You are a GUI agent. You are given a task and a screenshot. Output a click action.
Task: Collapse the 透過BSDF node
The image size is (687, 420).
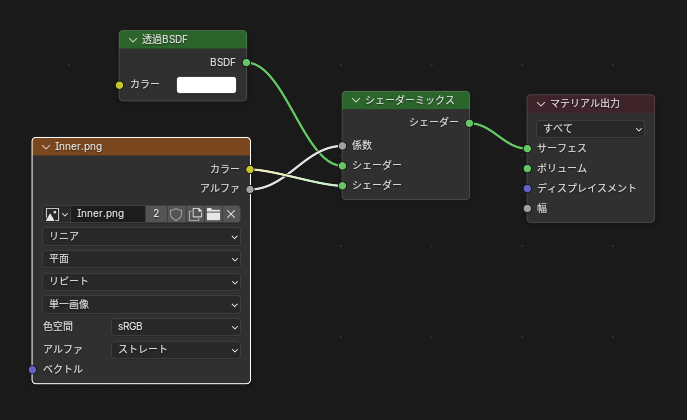point(133,40)
